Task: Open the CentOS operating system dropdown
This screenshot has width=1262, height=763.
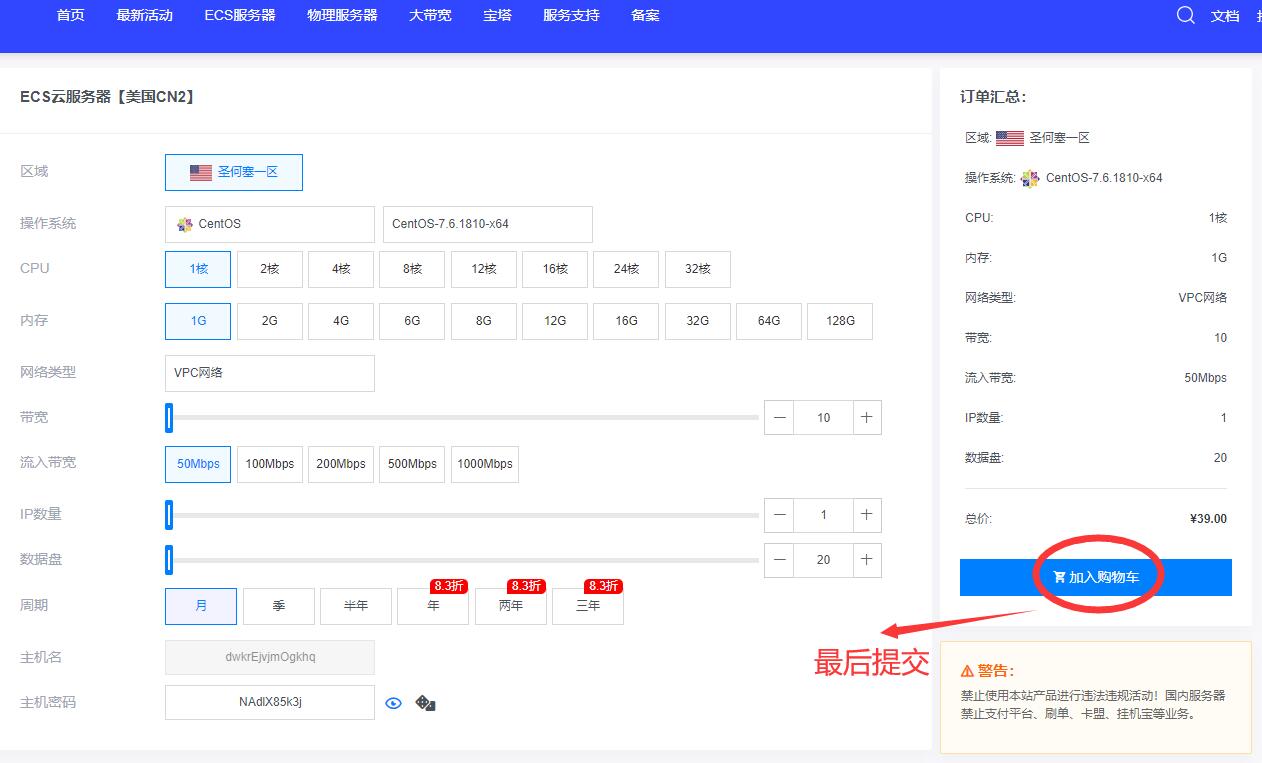Action: [x=270, y=224]
